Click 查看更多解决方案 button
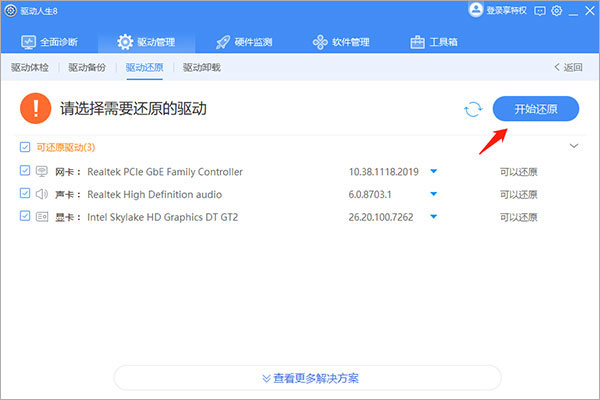This screenshot has width=600, height=400. coord(308,378)
